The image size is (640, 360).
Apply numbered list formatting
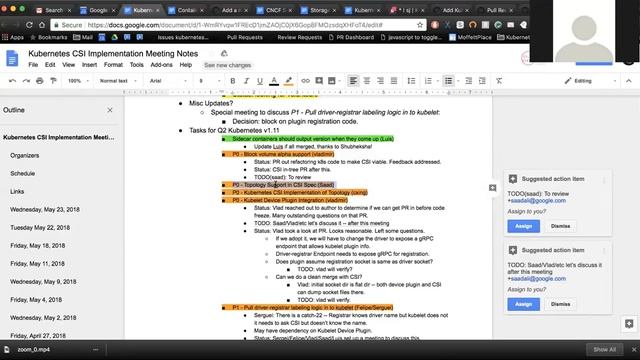[428, 81]
